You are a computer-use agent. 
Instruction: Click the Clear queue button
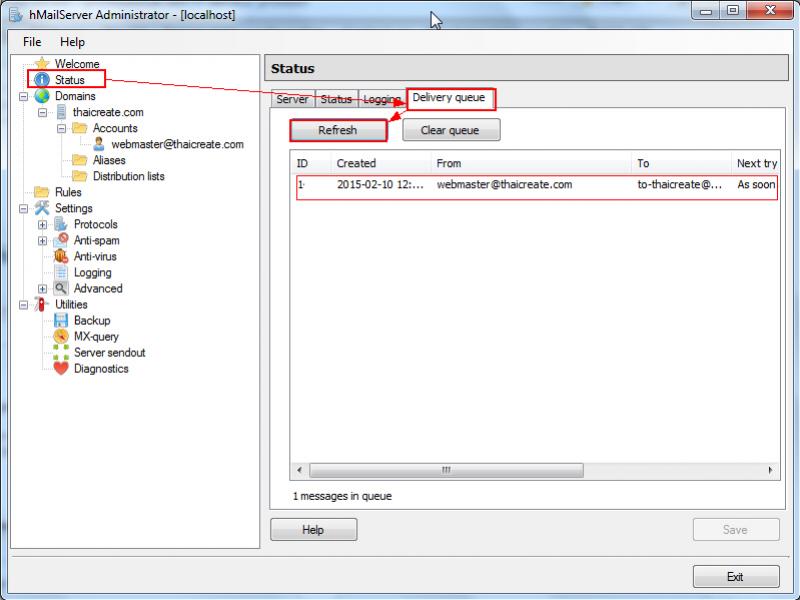pyautogui.click(x=451, y=130)
